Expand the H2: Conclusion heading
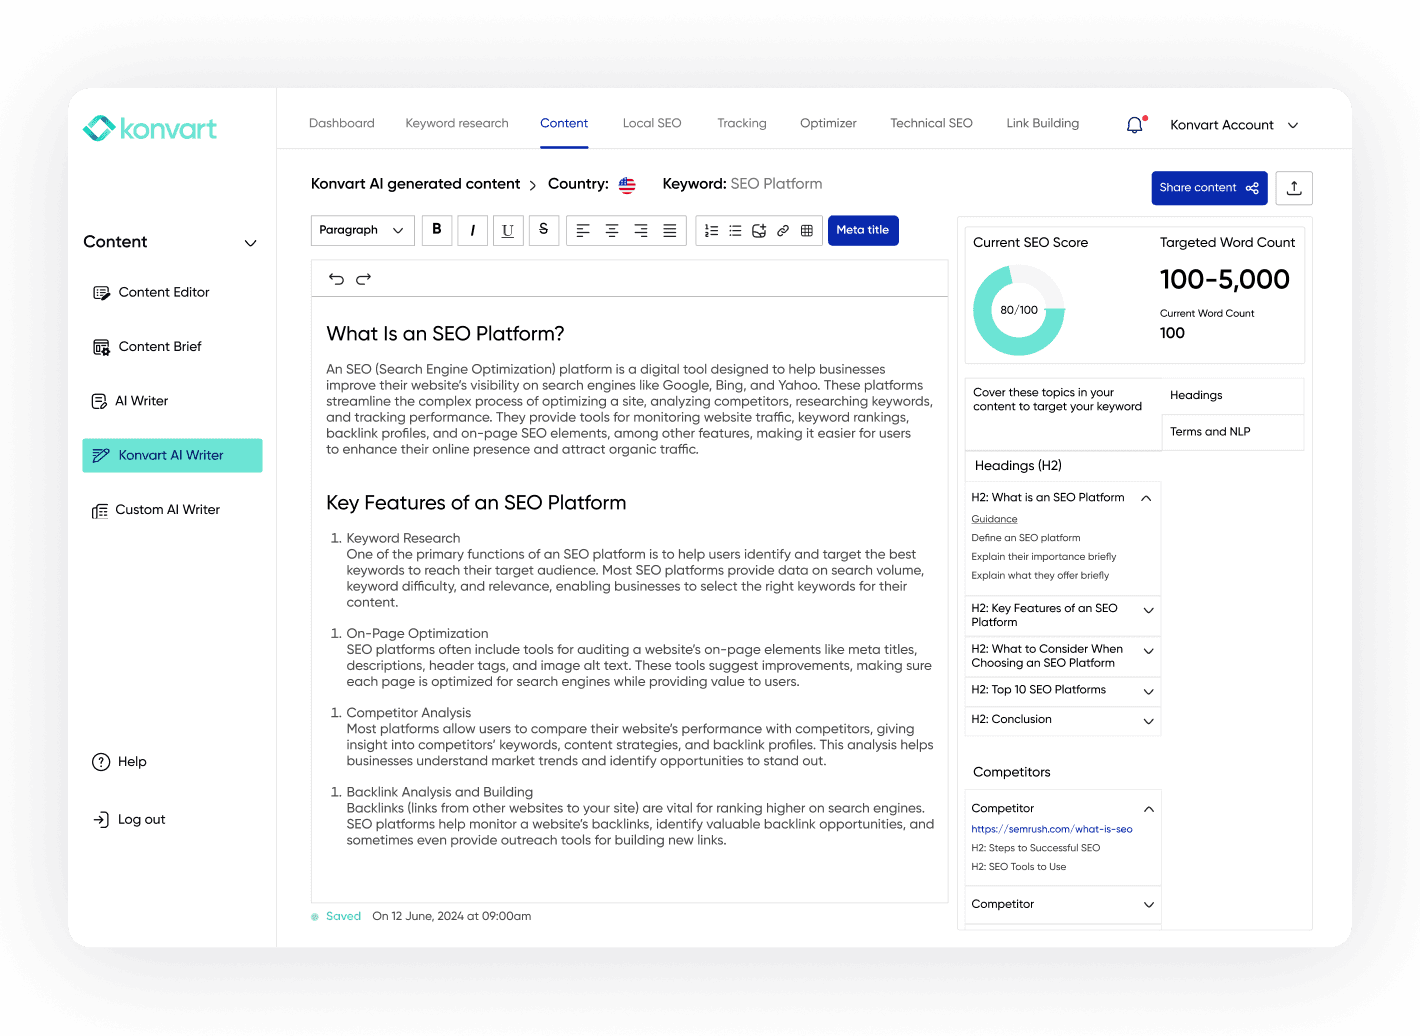The width and height of the screenshot is (1420, 1036). pyautogui.click(x=1149, y=721)
